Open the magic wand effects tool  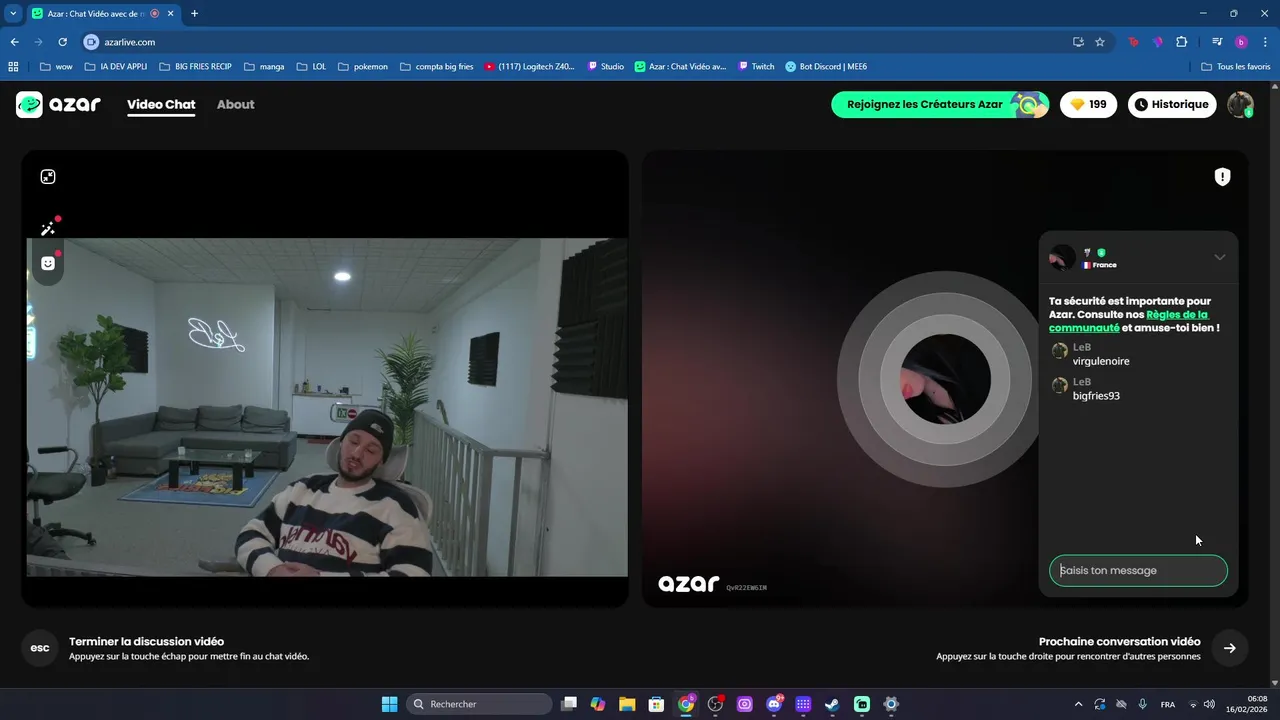48,229
